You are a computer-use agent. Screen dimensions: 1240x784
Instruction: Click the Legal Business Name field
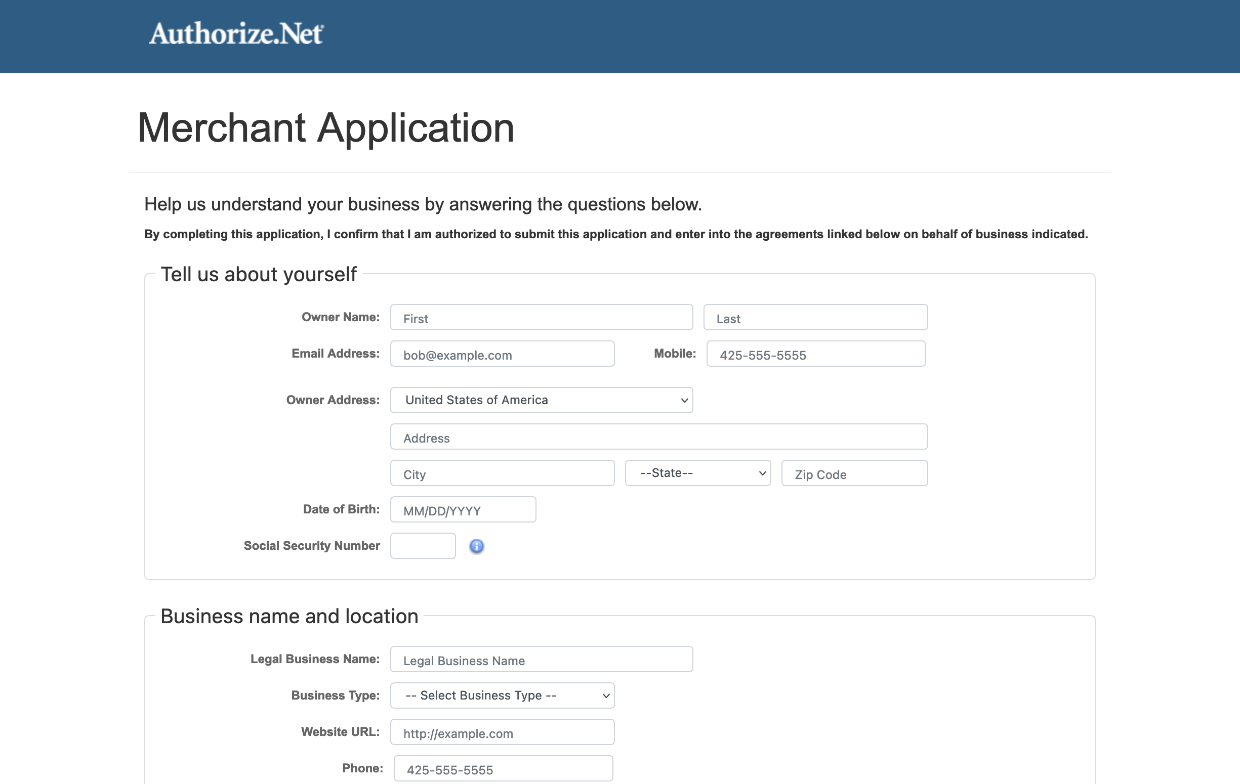[541, 659]
